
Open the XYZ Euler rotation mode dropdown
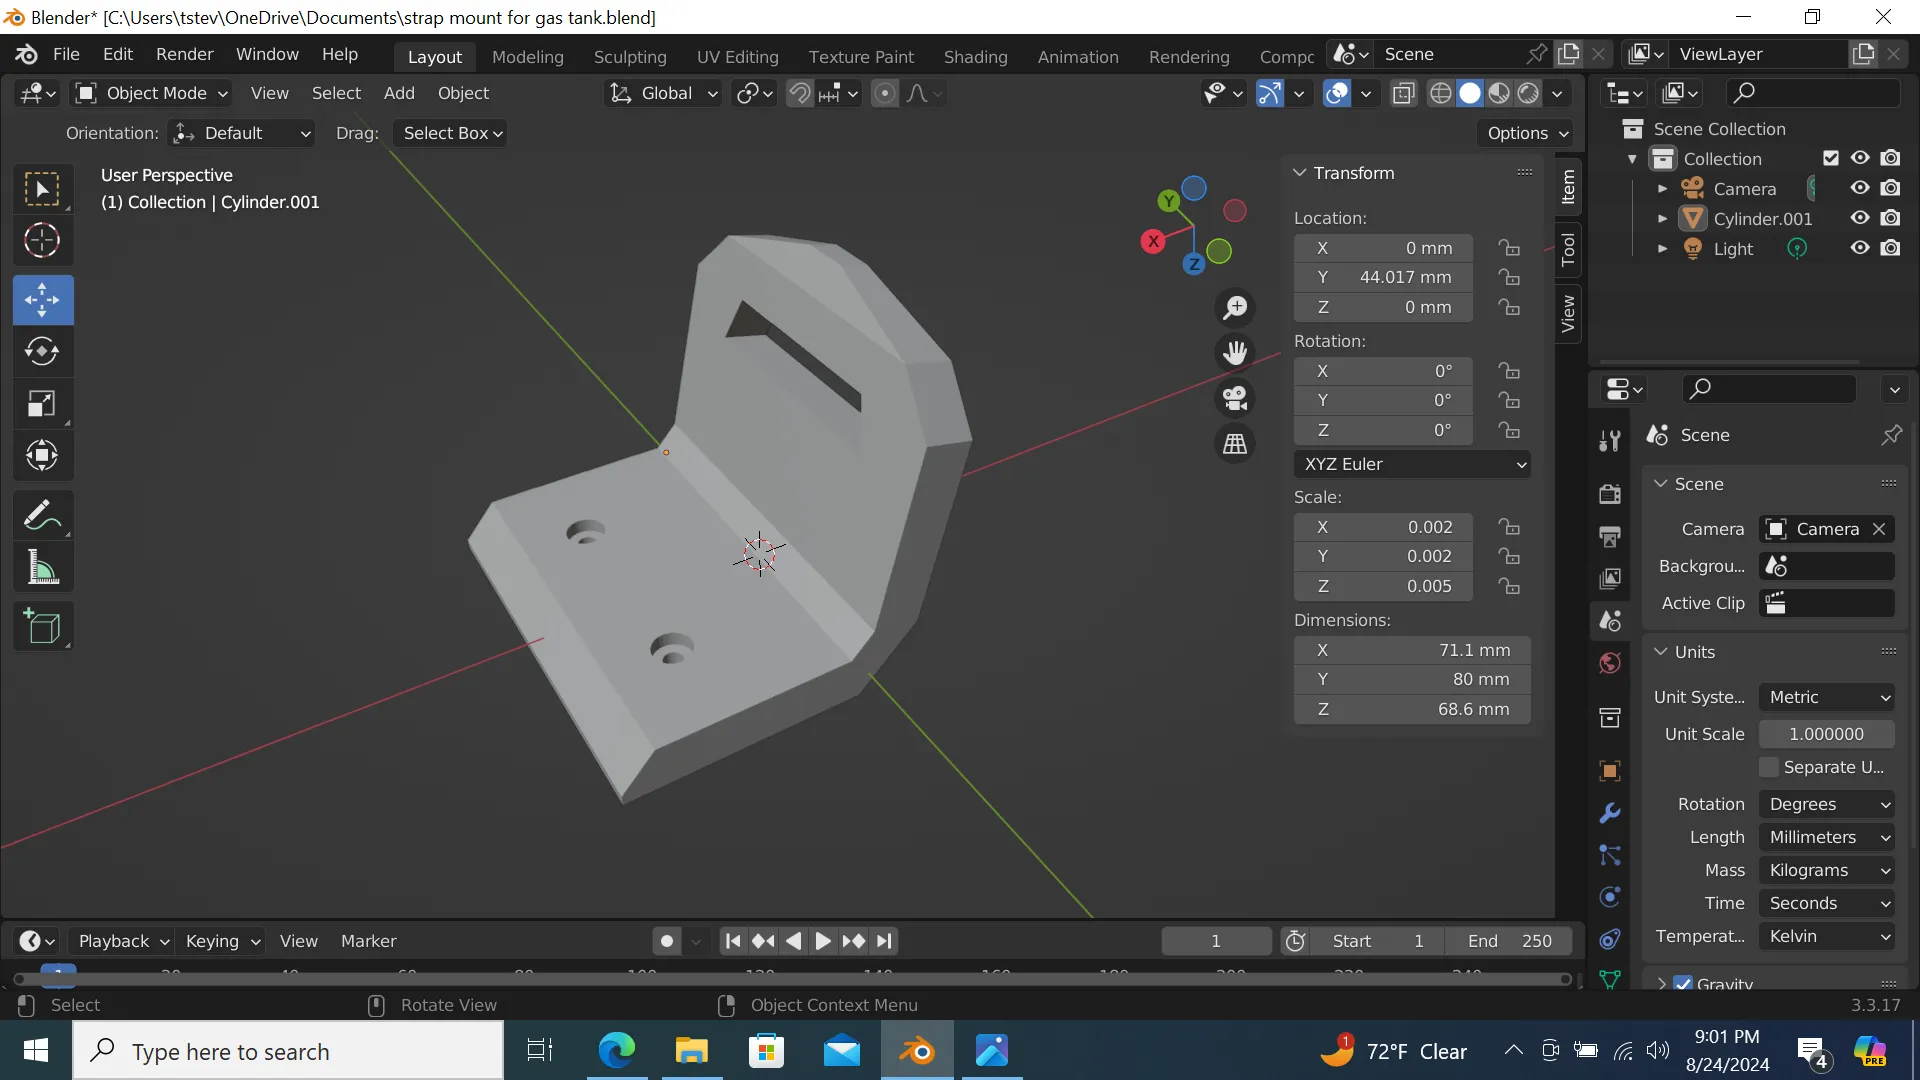tap(1412, 464)
